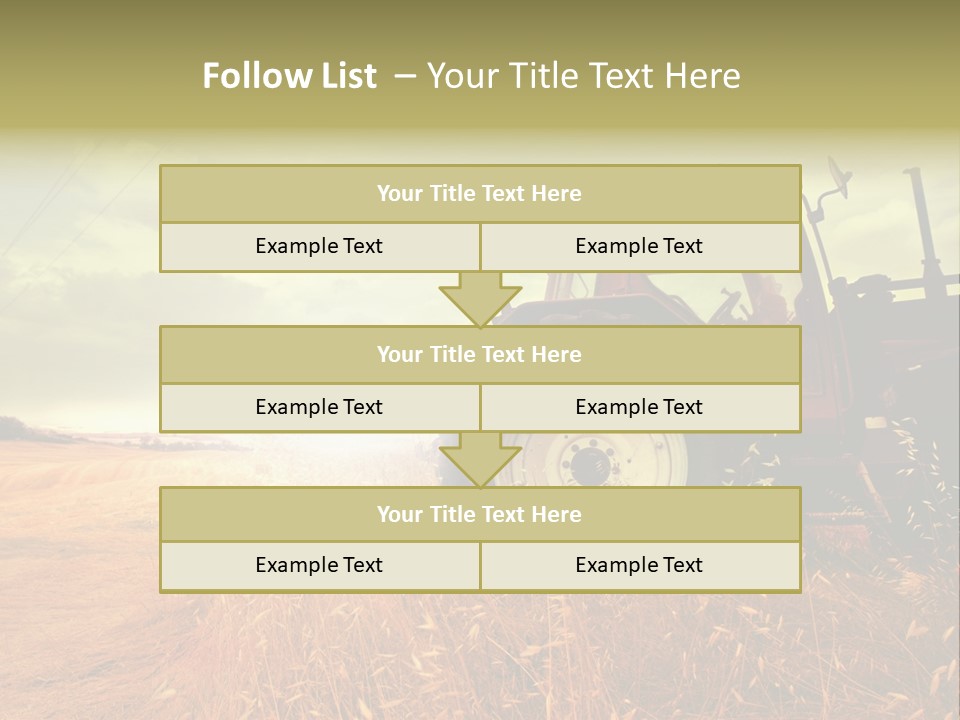Select 'Your Title Text Here' in slide title
960x720 pixels.
pos(583,76)
